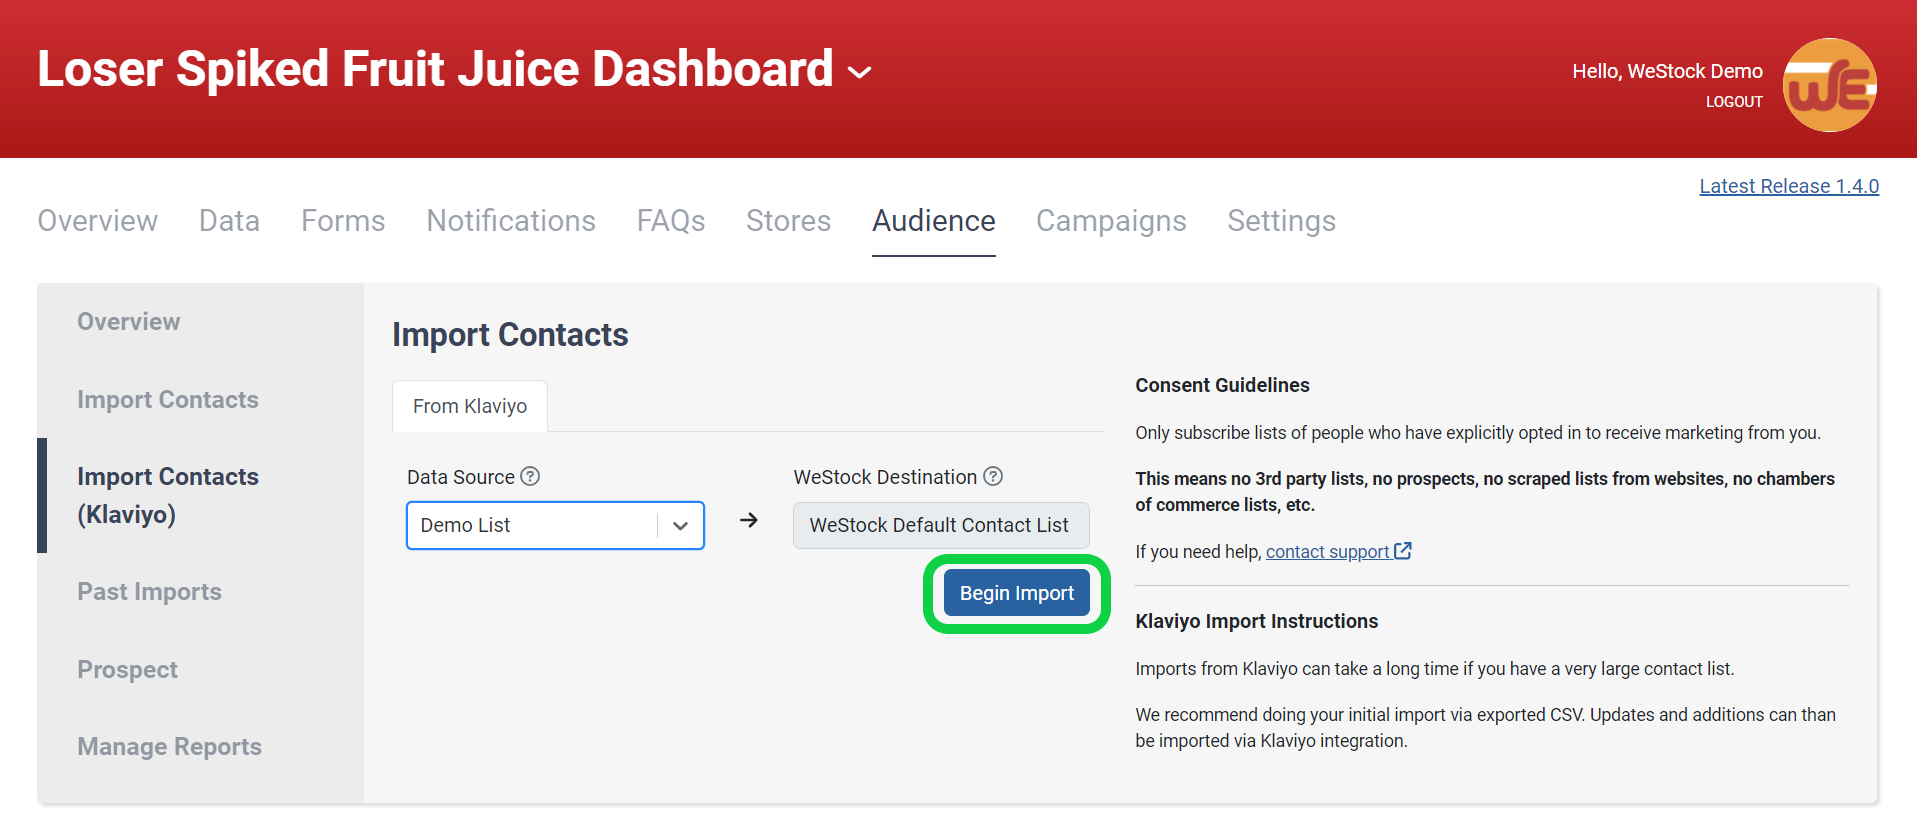The width and height of the screenshot is (1917, 820).
Task: Click the Consent Guidelines heading
Action: [1222, 385]
